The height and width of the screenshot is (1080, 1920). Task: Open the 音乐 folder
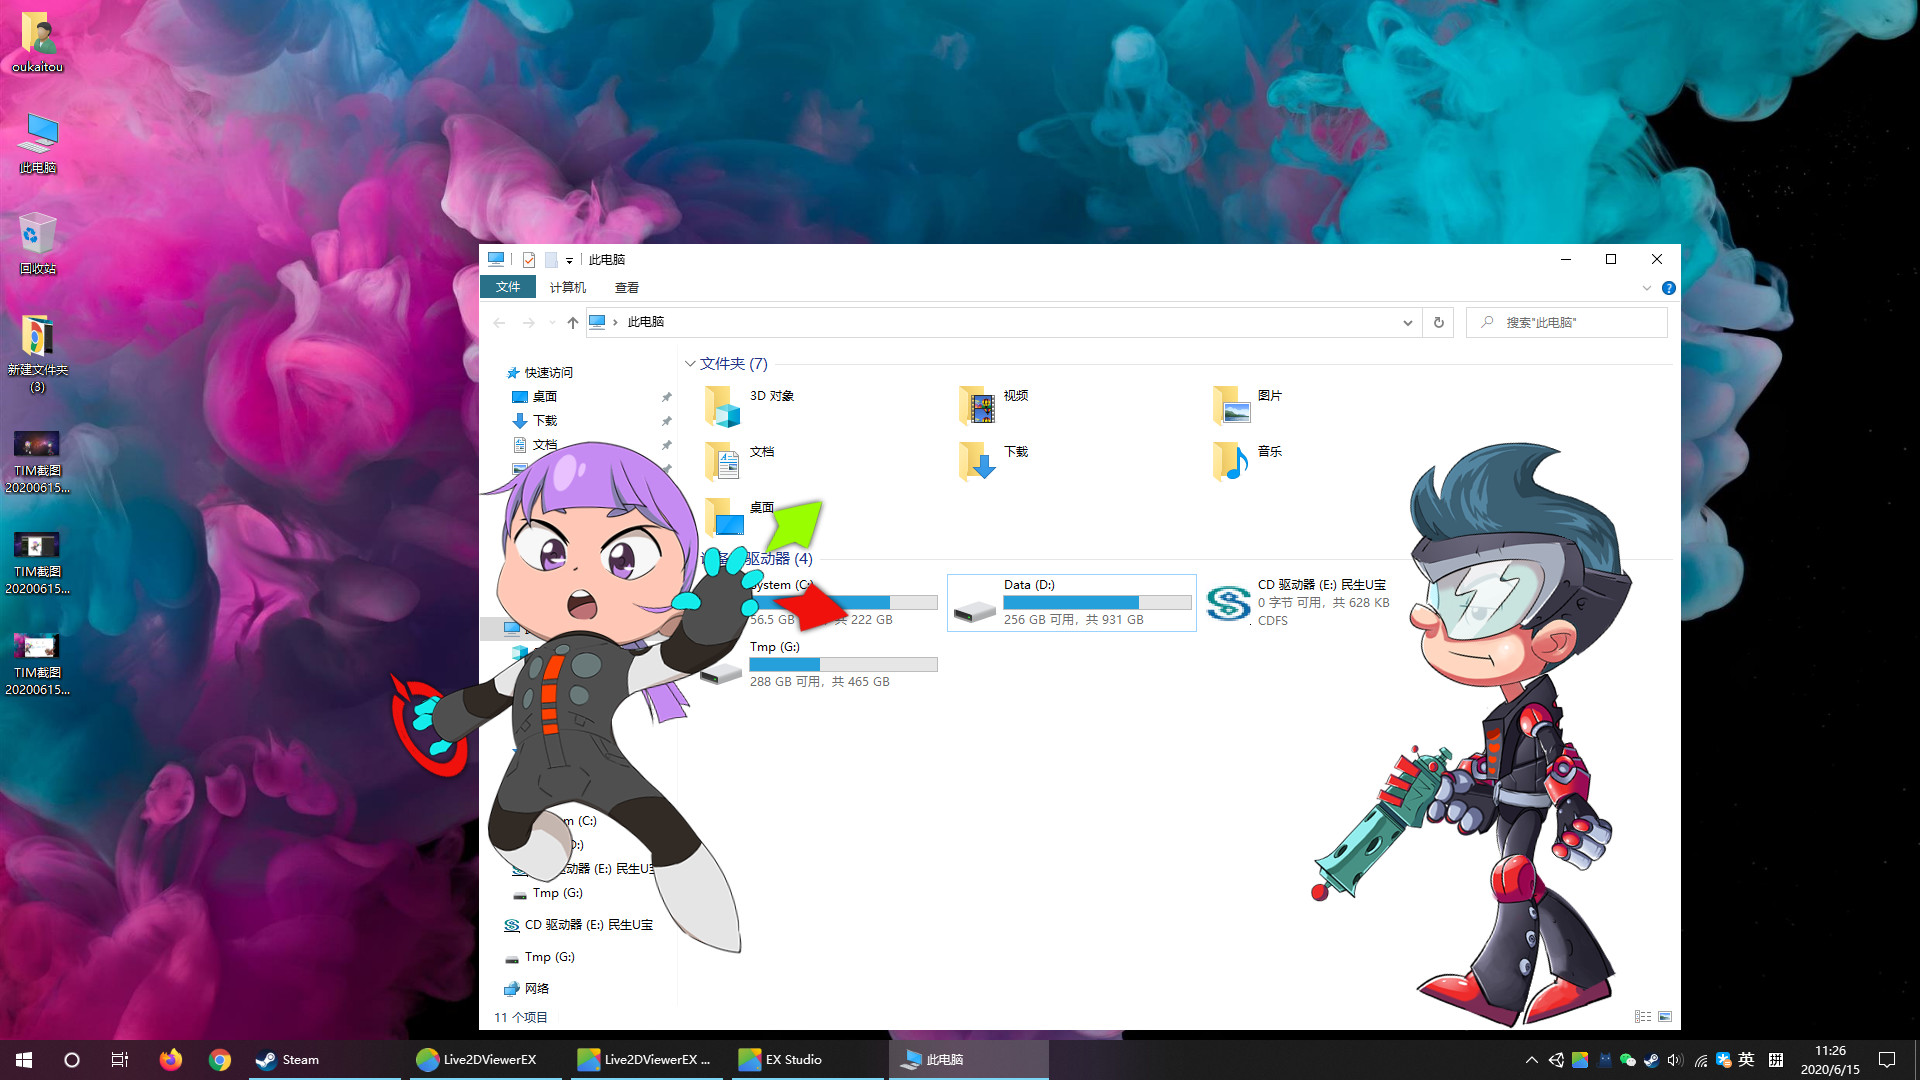click(1269, 451)
